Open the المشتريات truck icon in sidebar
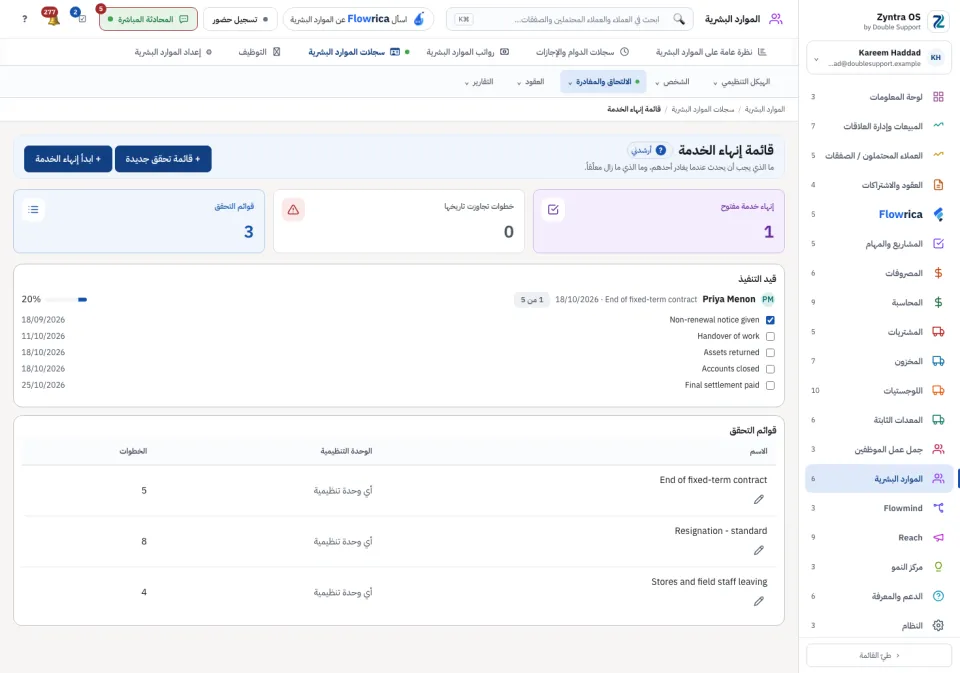Image resolution: width=960 pixels, height=673 pixels. [x=938, y=332]
